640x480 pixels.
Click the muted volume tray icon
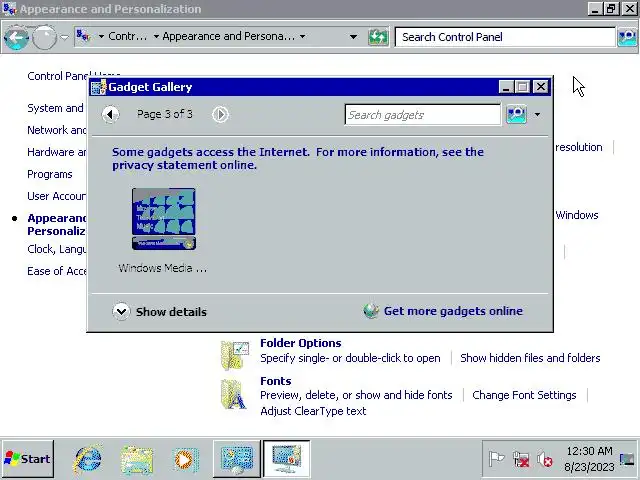click(x=544, y=460)
